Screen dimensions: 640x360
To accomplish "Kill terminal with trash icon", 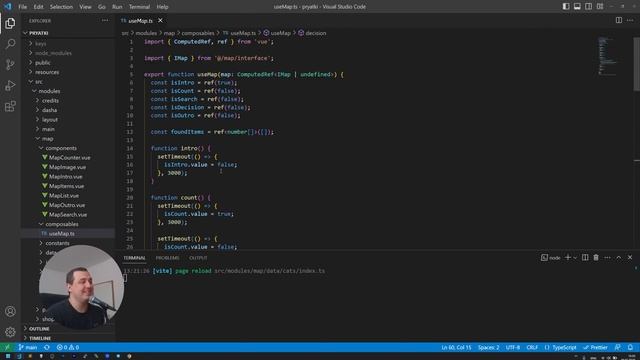I will tap(596, 258).
